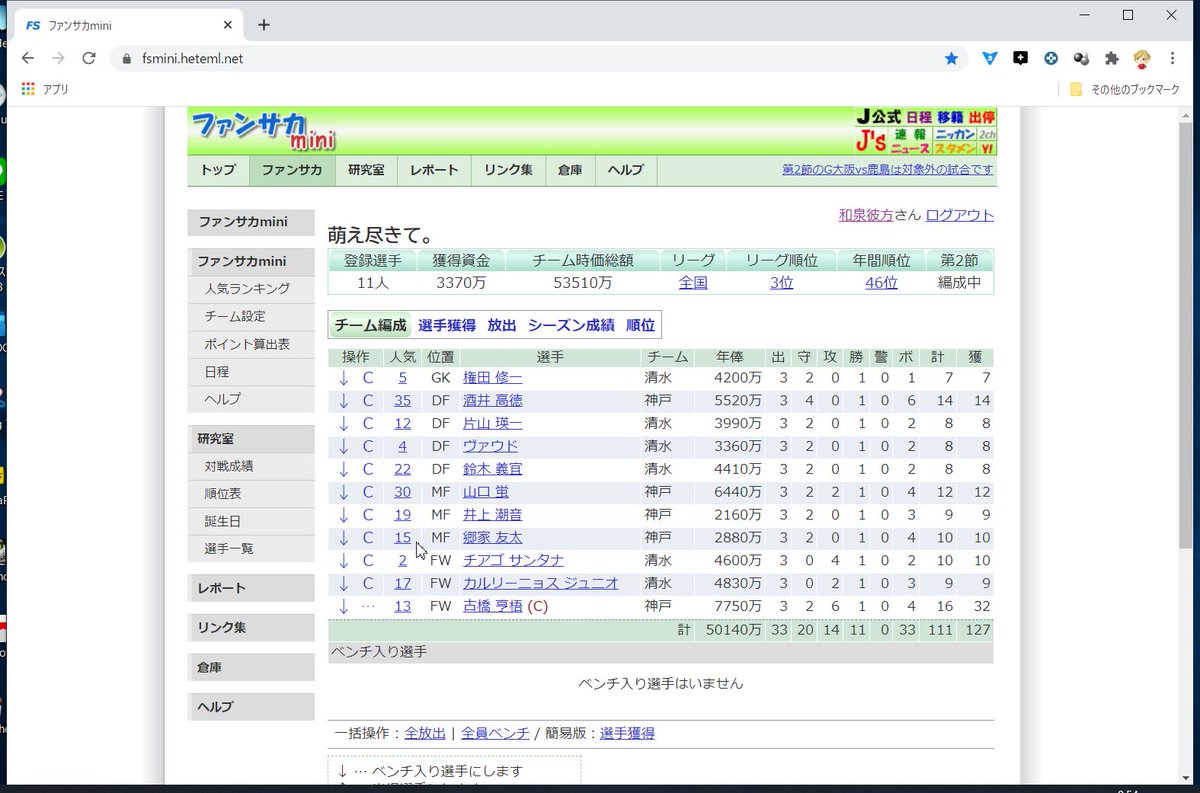
Task: Open a new browser tab
Action: coord(264,25)
